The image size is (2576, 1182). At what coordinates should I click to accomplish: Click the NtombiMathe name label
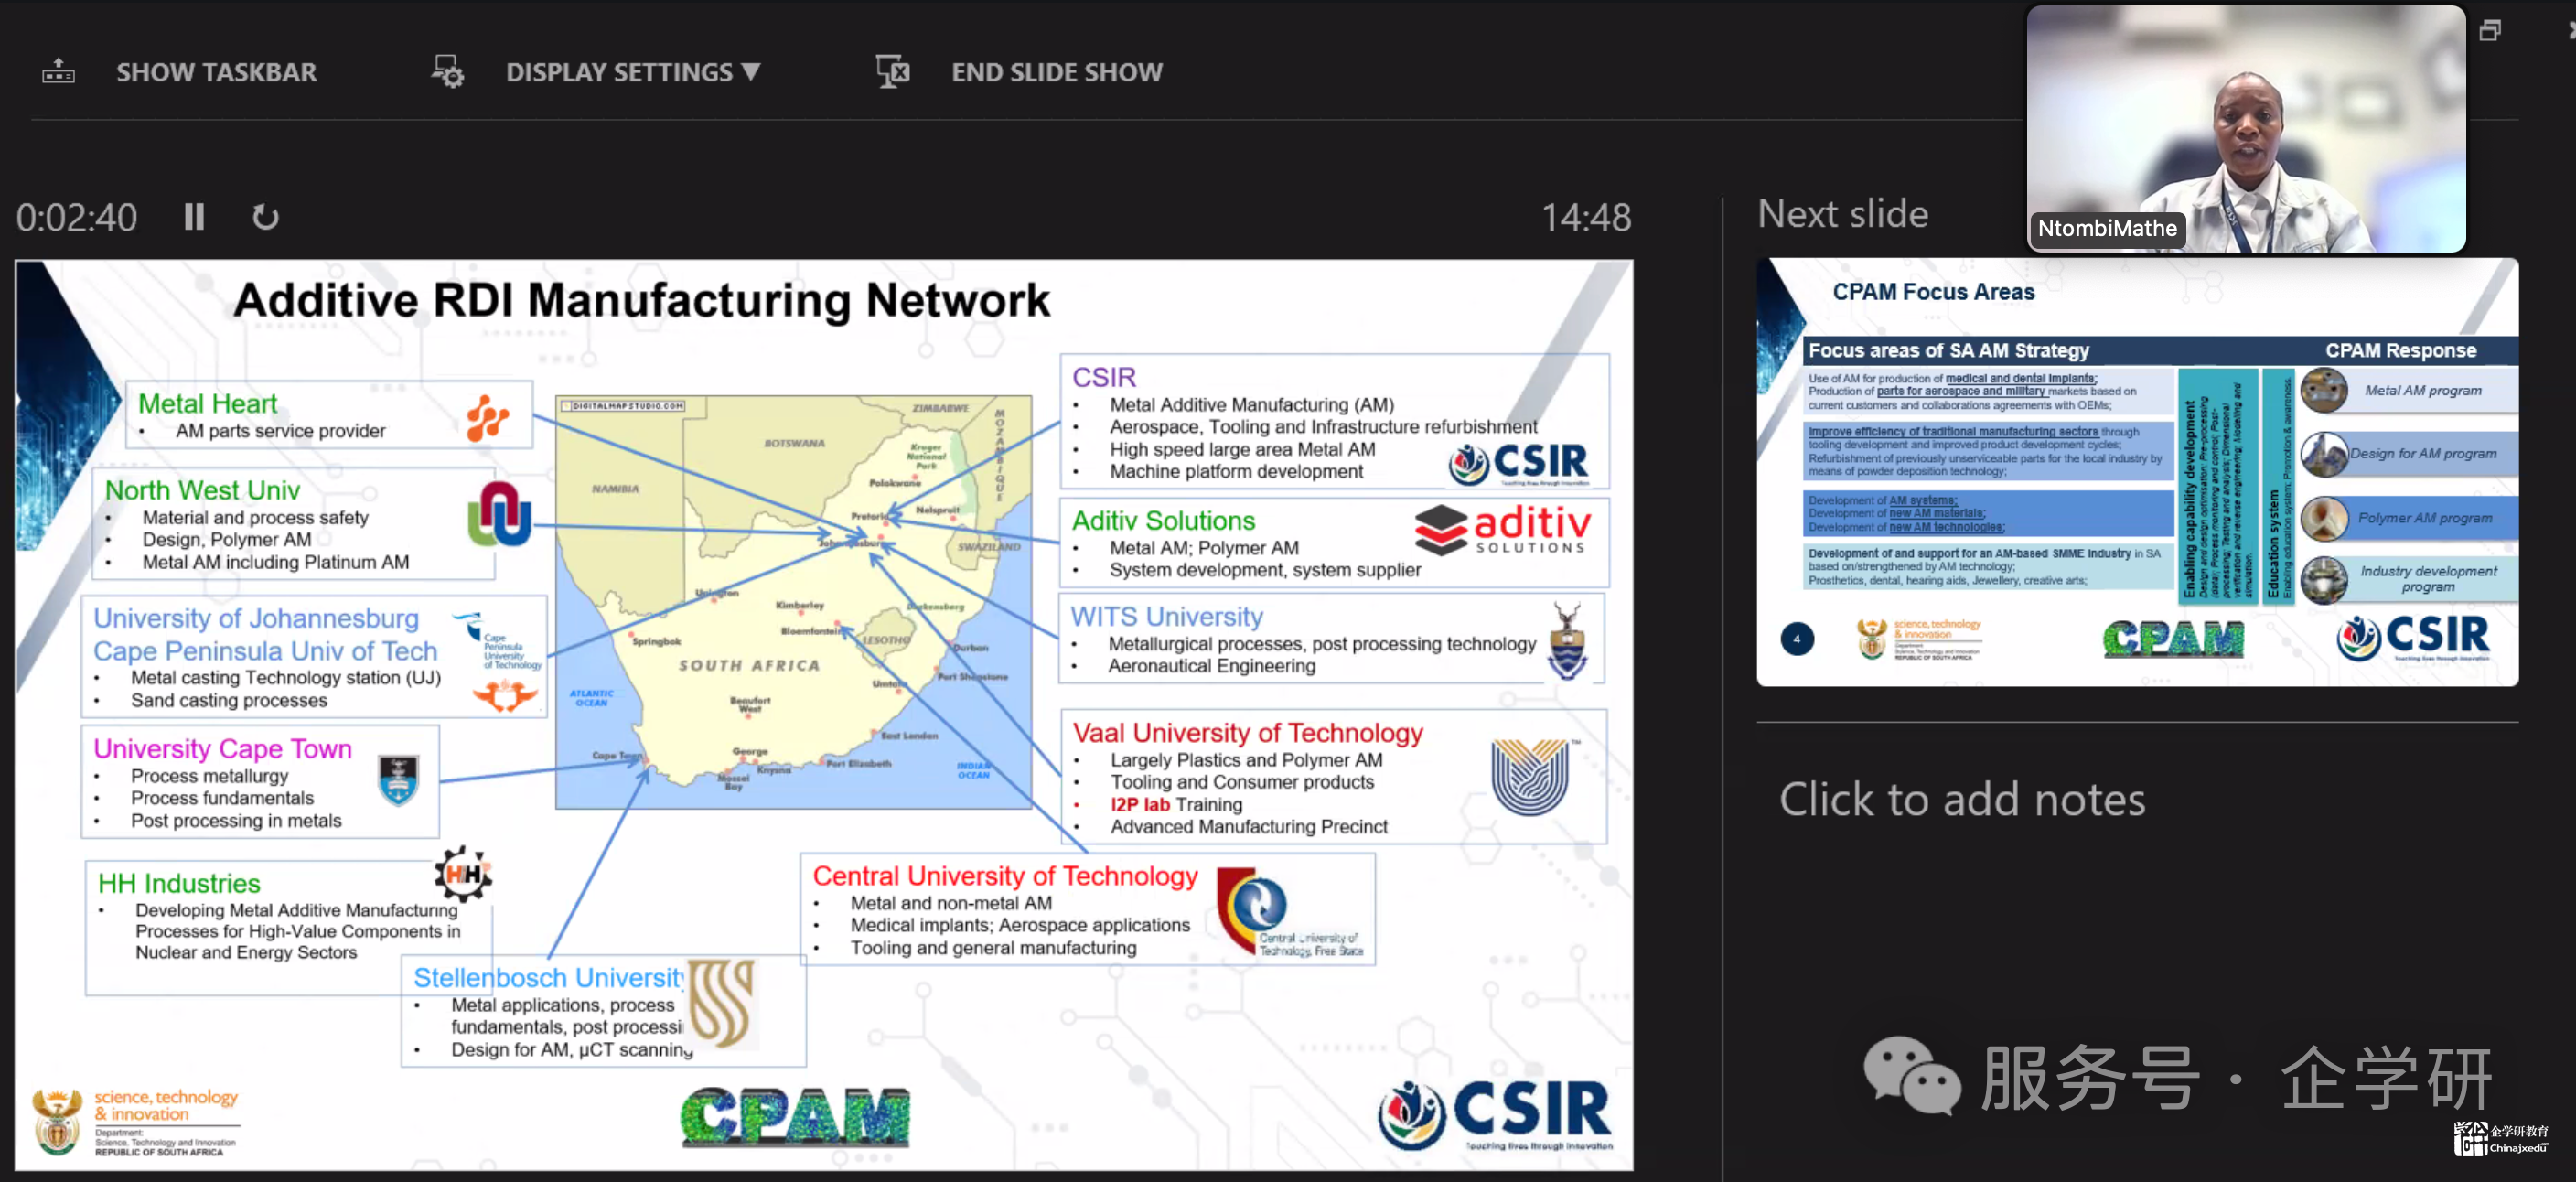2107,228
